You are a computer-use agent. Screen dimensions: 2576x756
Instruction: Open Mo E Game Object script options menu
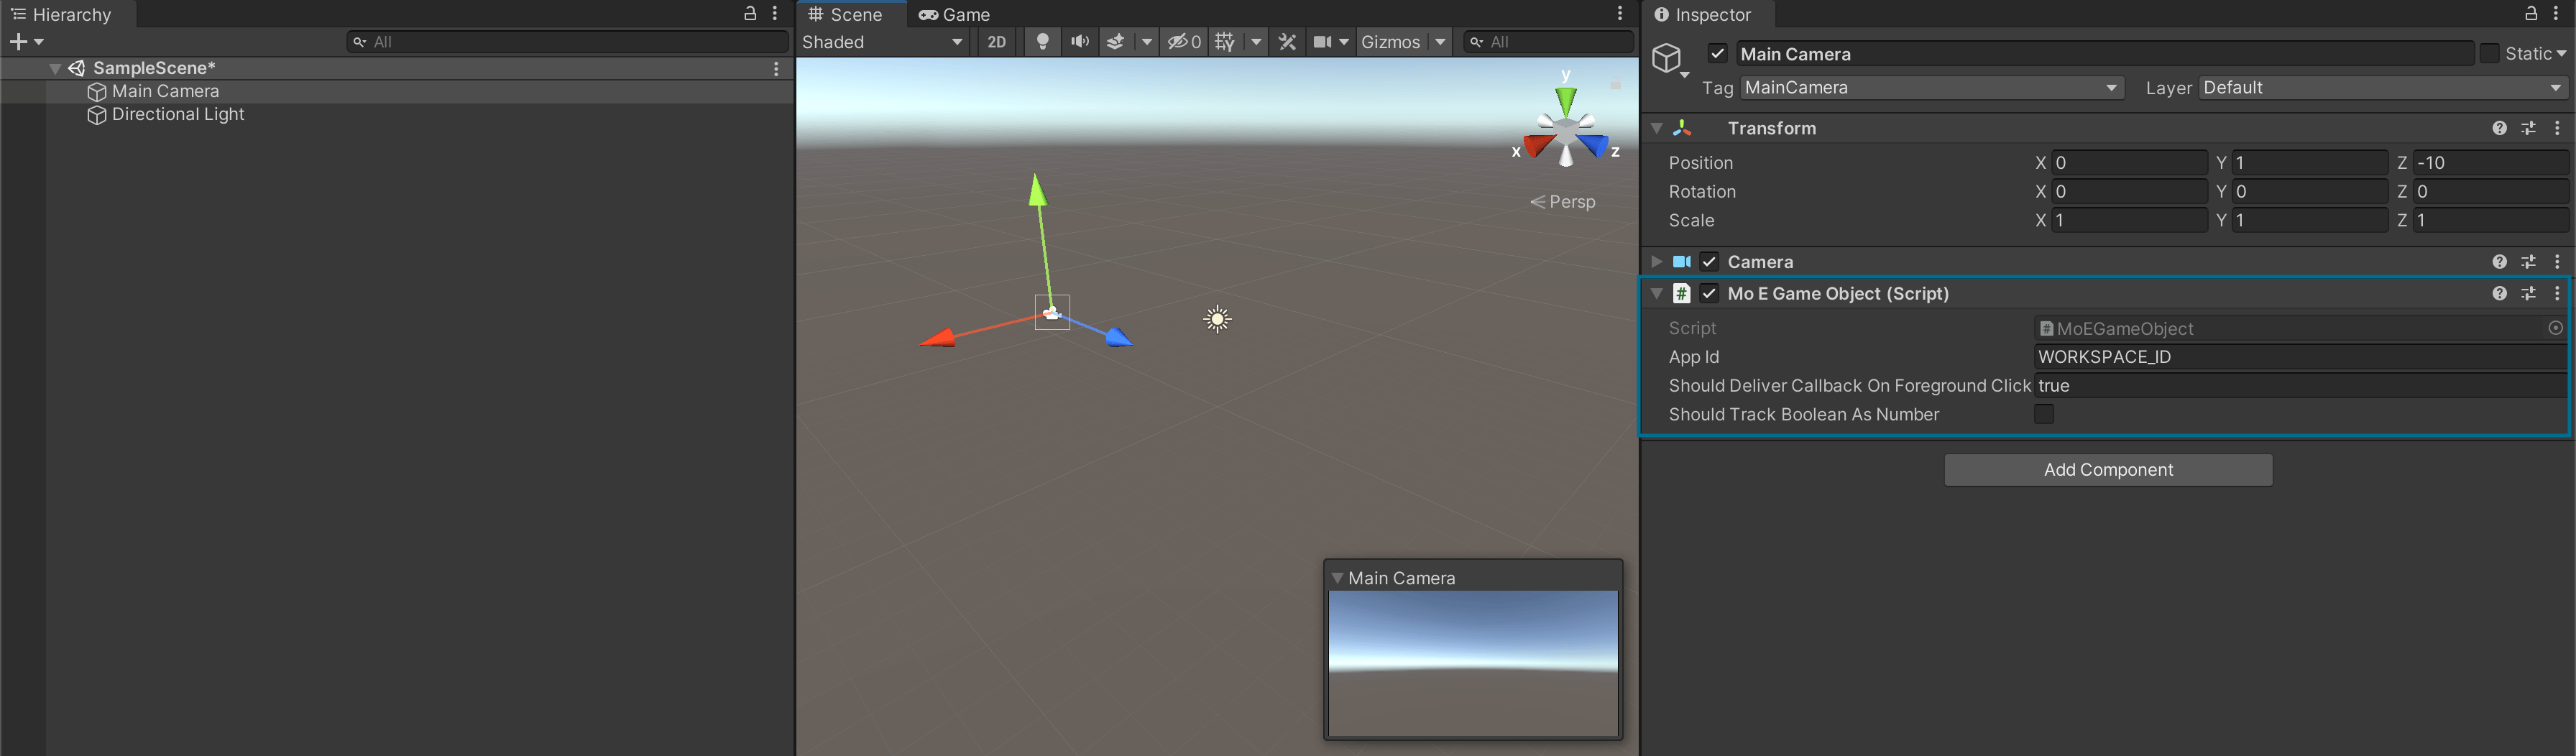point(2557,294)
